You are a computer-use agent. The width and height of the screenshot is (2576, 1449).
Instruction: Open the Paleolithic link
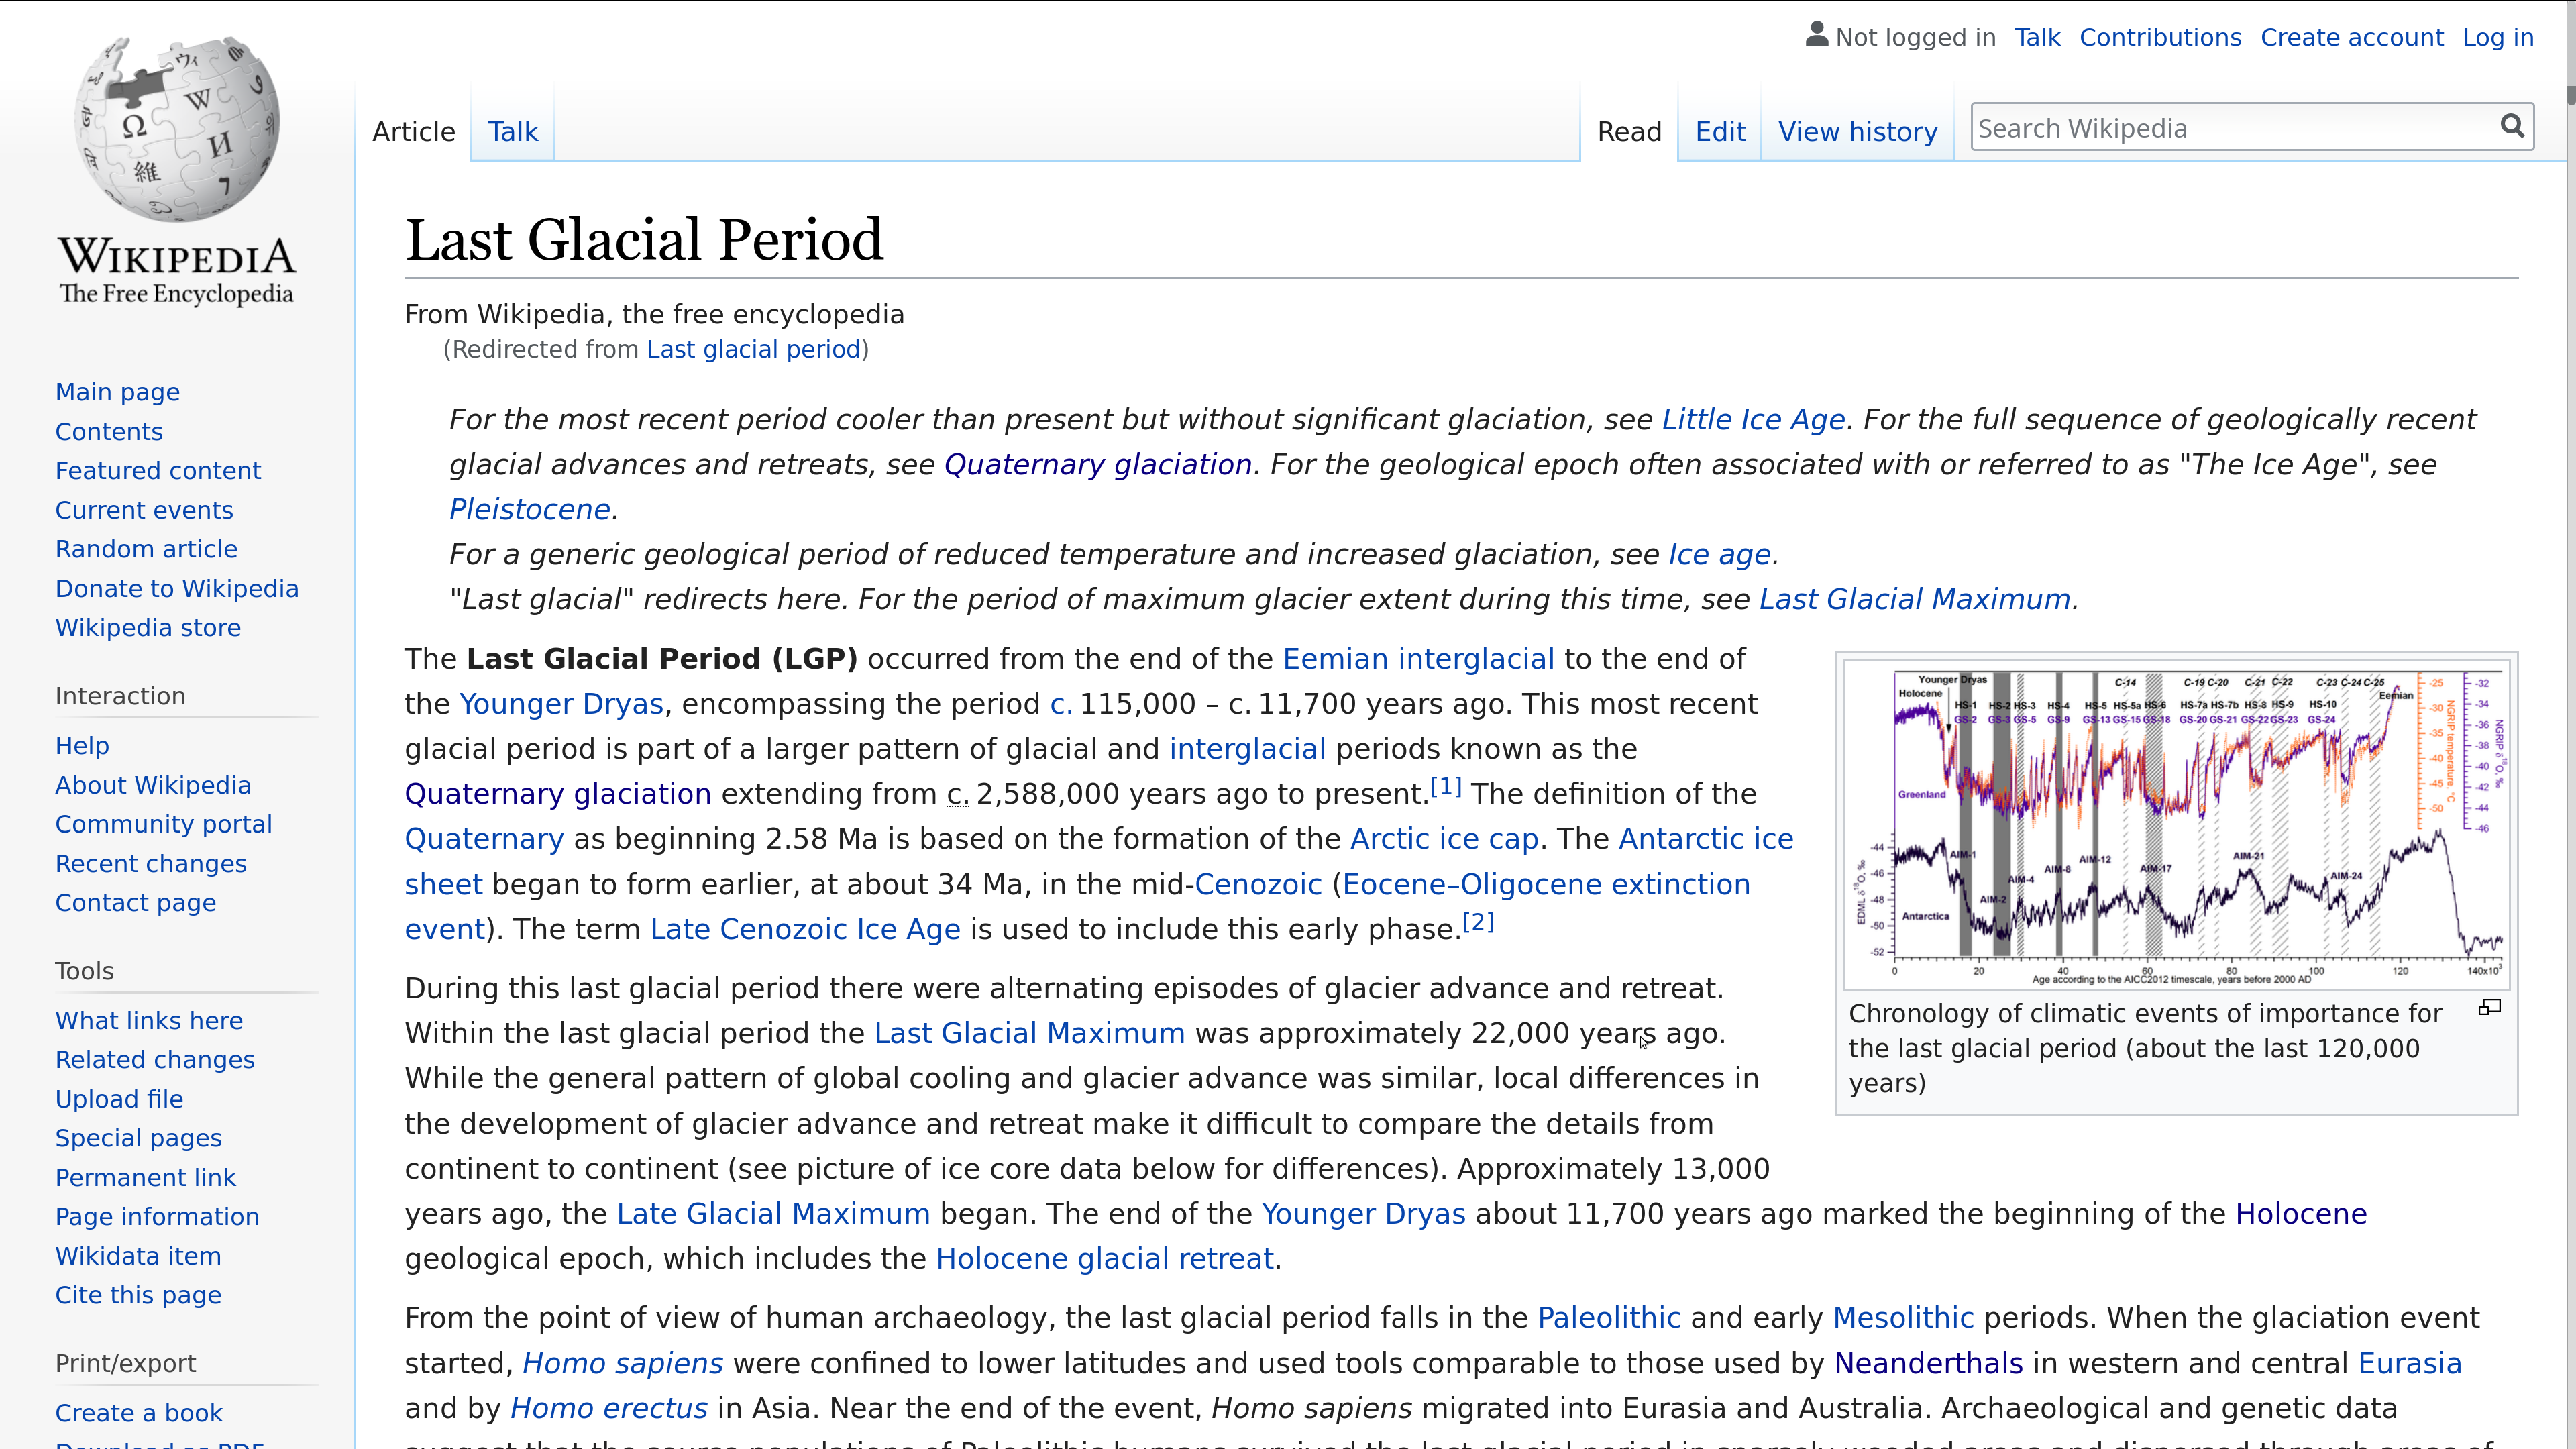coord(1608,1318)
